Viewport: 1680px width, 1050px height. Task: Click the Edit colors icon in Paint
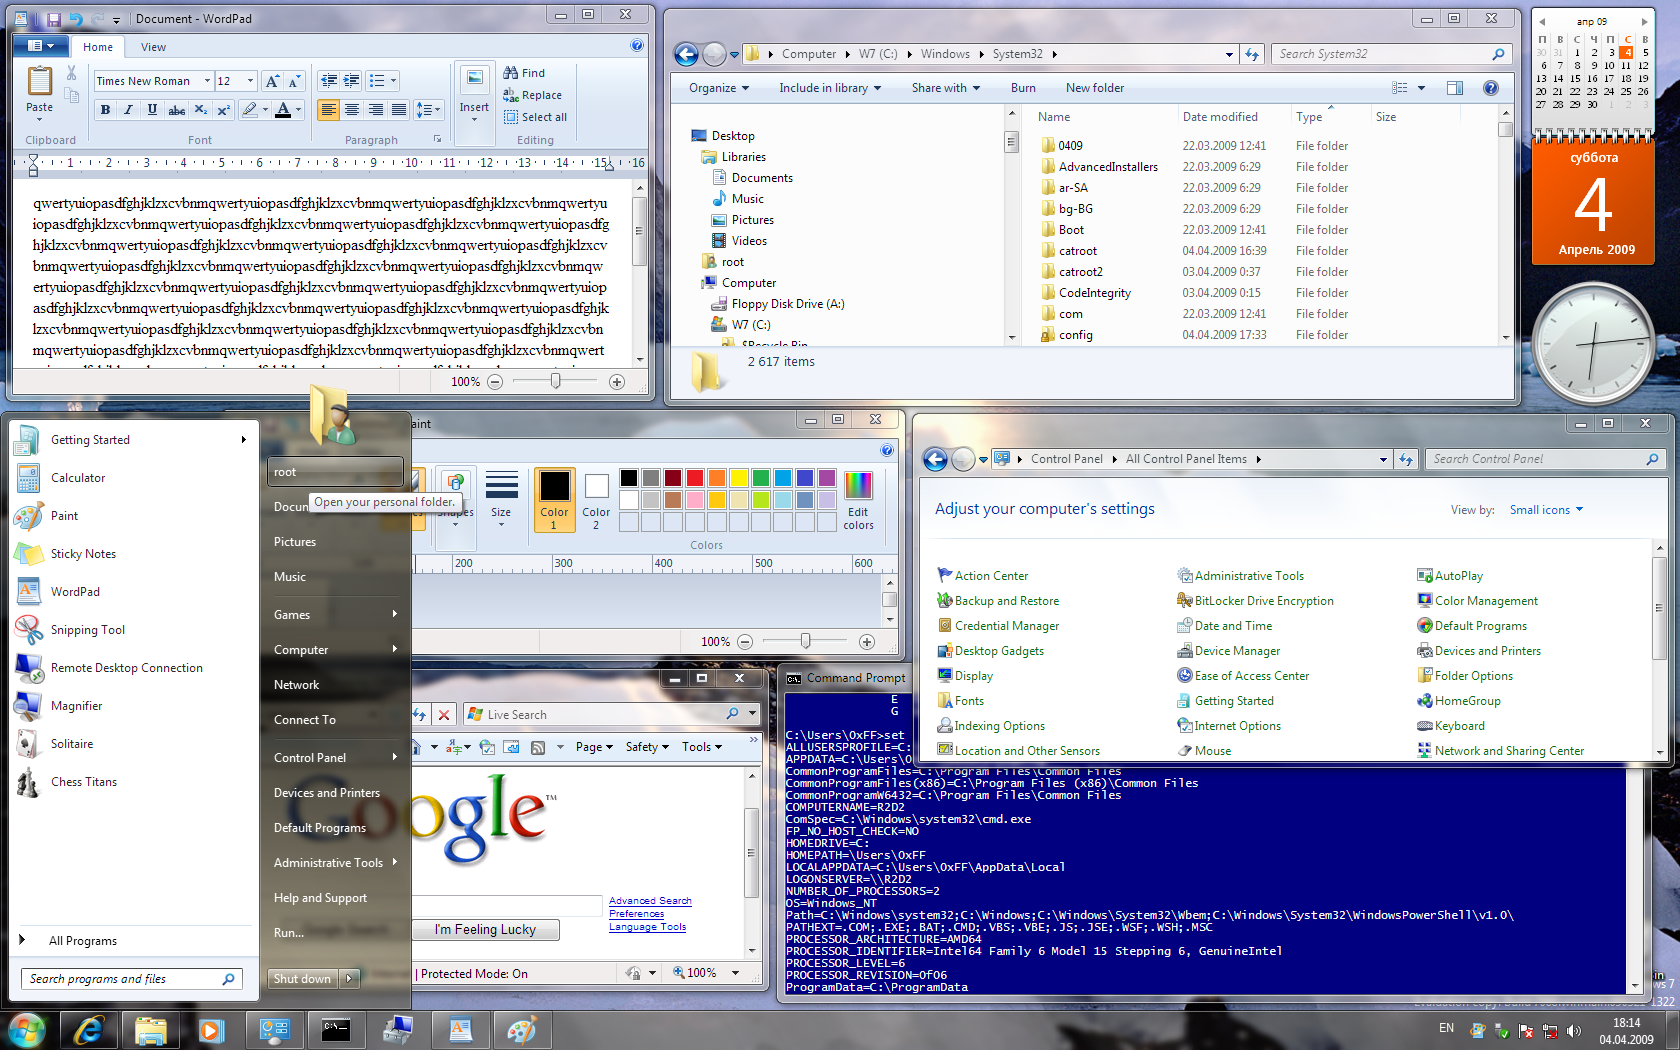click(858, 486)
